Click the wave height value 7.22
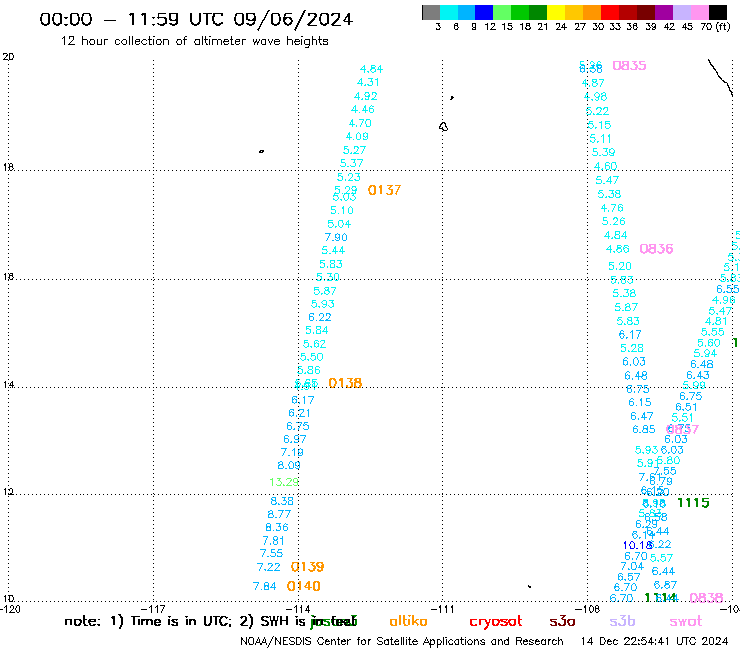Viewport: 740px width, 650px height. (269, 567)
